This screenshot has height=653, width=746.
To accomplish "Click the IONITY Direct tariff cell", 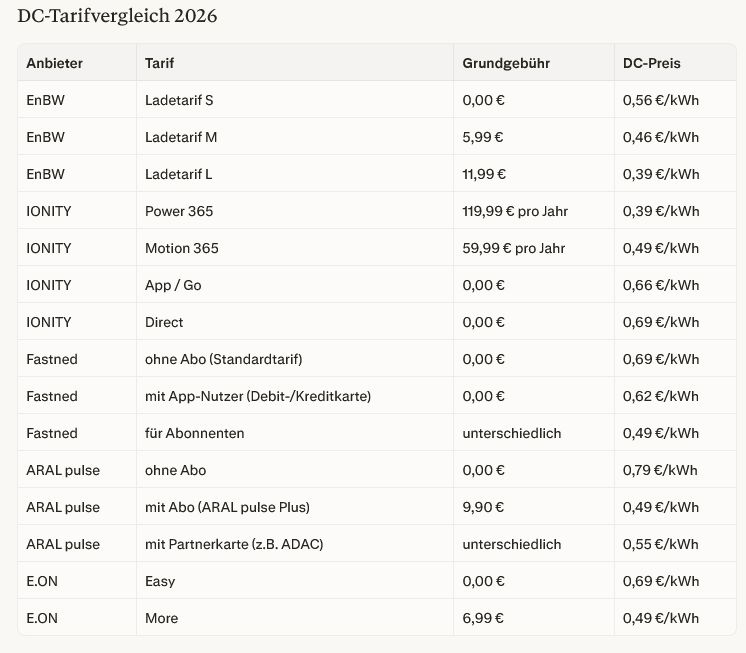I will coord(164,322).
